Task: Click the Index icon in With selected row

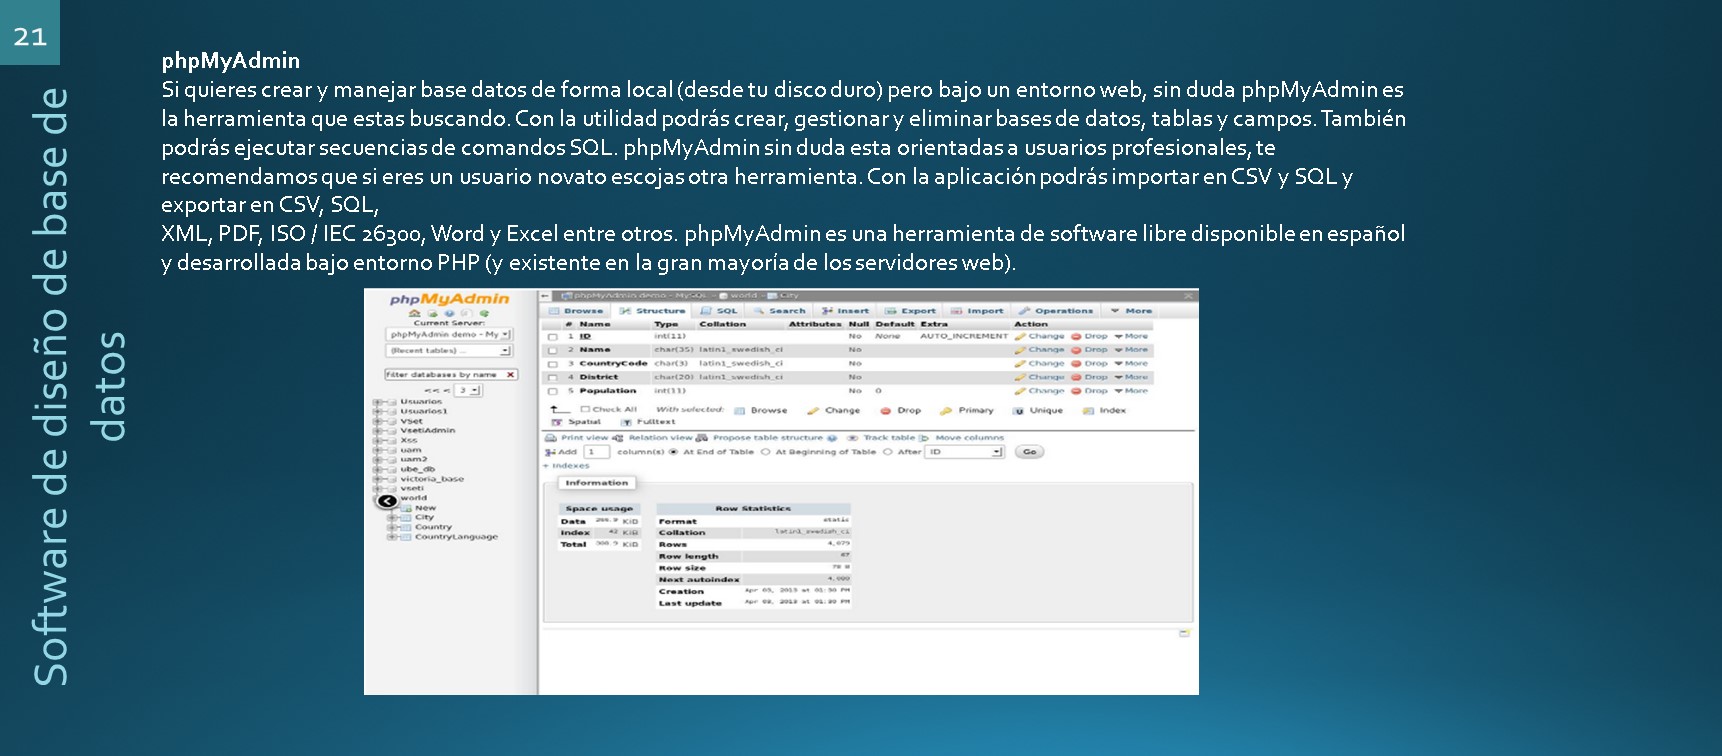Action: [x=1088, y=411]
